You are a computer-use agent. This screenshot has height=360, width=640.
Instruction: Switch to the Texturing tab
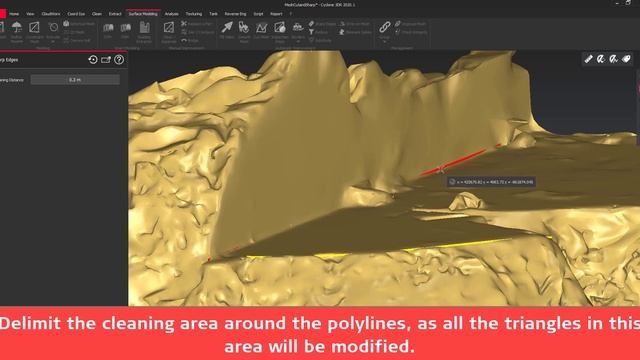click(x=194, y=14)
